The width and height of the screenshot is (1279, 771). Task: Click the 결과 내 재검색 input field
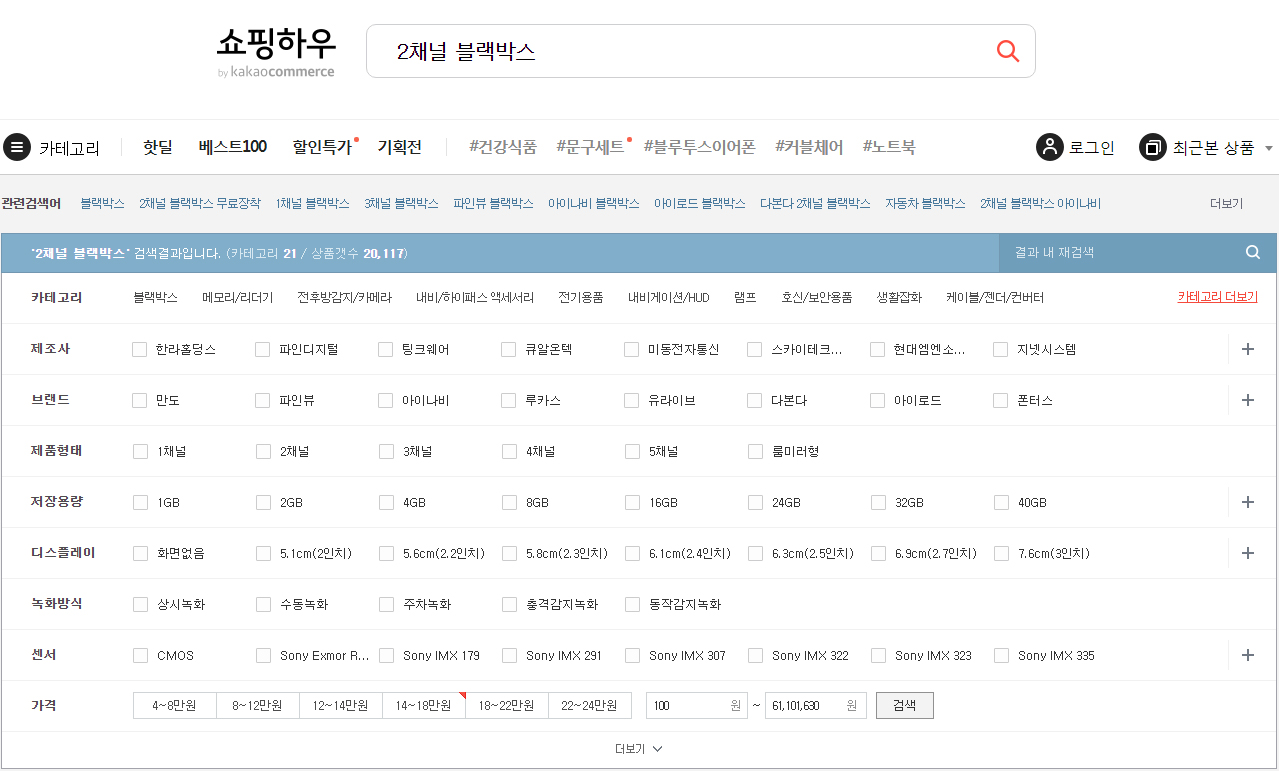point(1120,253)
